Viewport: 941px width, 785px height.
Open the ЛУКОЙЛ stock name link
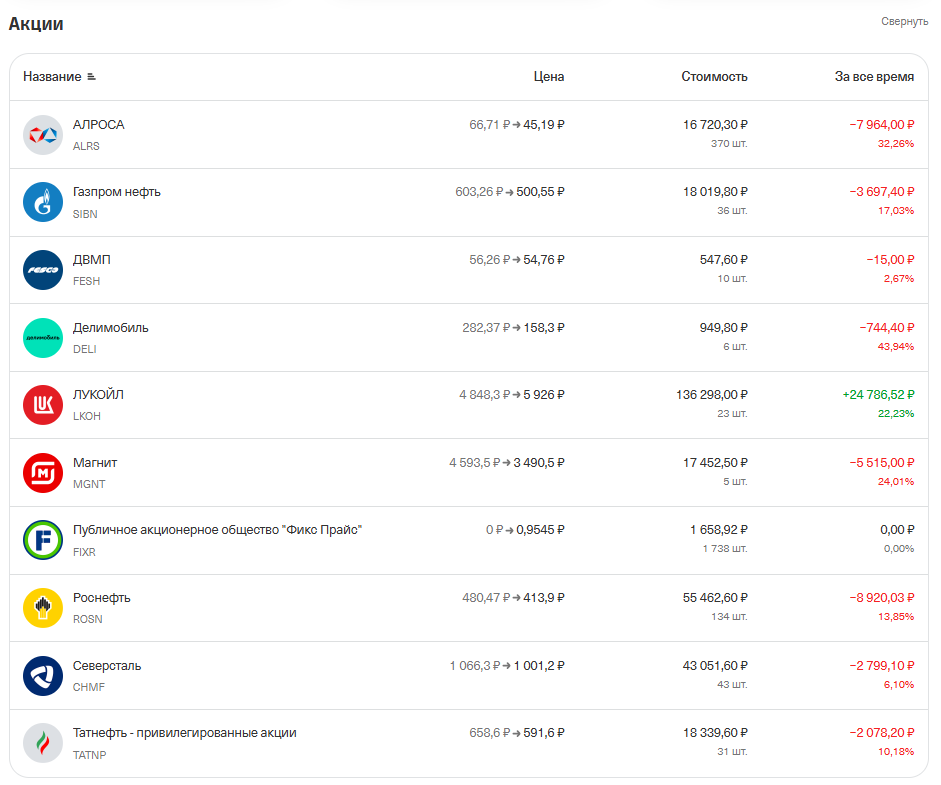pos(98,395)
